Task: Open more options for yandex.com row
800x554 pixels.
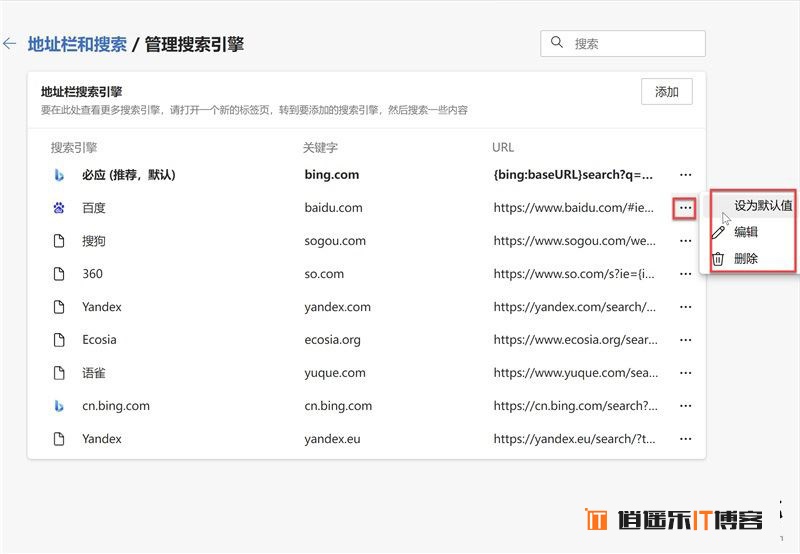Action: click(686, 307)
